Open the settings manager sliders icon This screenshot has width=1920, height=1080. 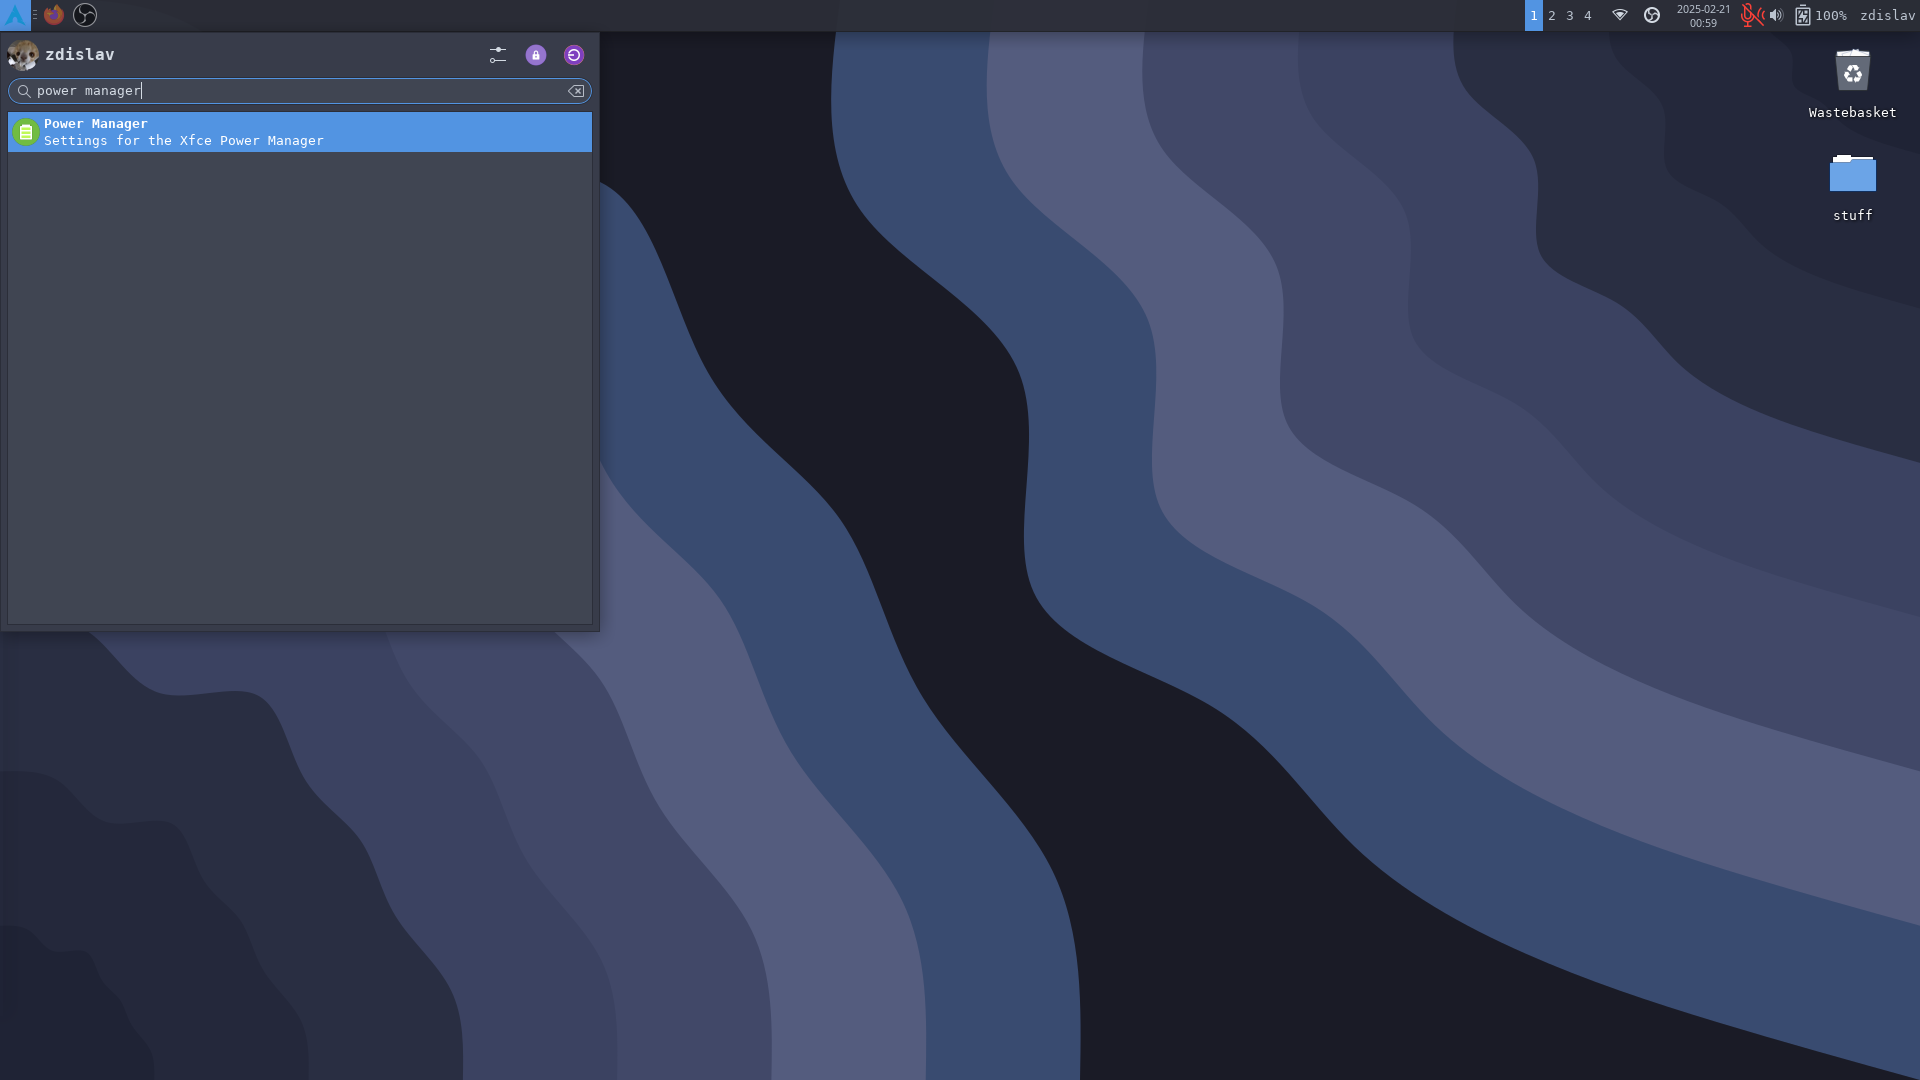coord(498,55)
